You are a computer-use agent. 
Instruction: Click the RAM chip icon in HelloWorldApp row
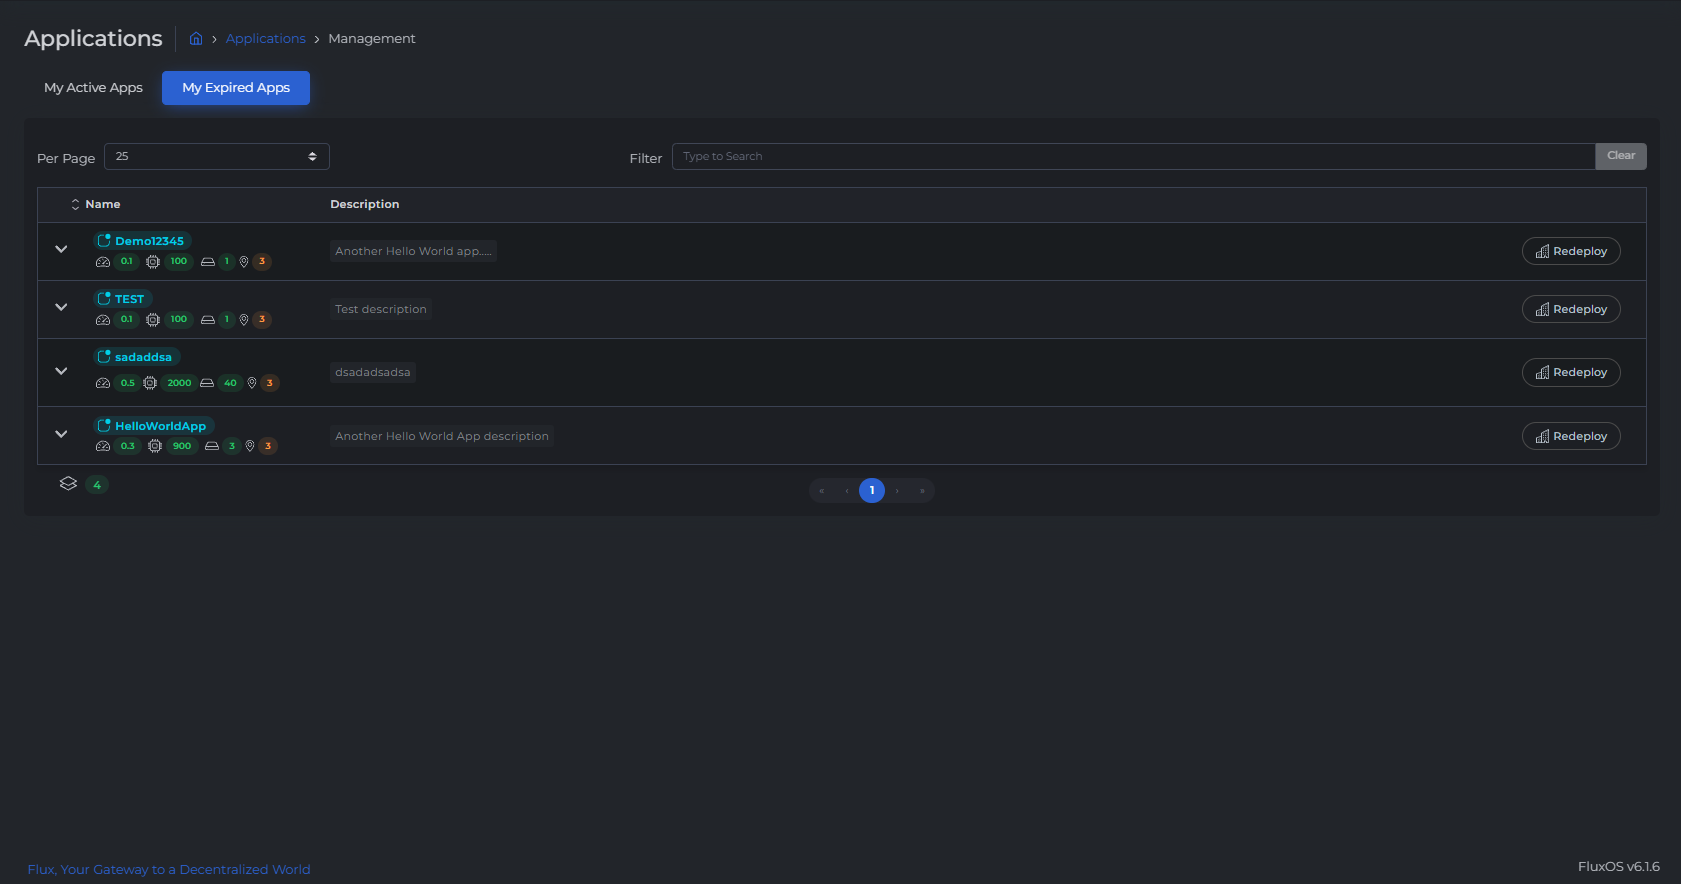[x=155, y=446]
